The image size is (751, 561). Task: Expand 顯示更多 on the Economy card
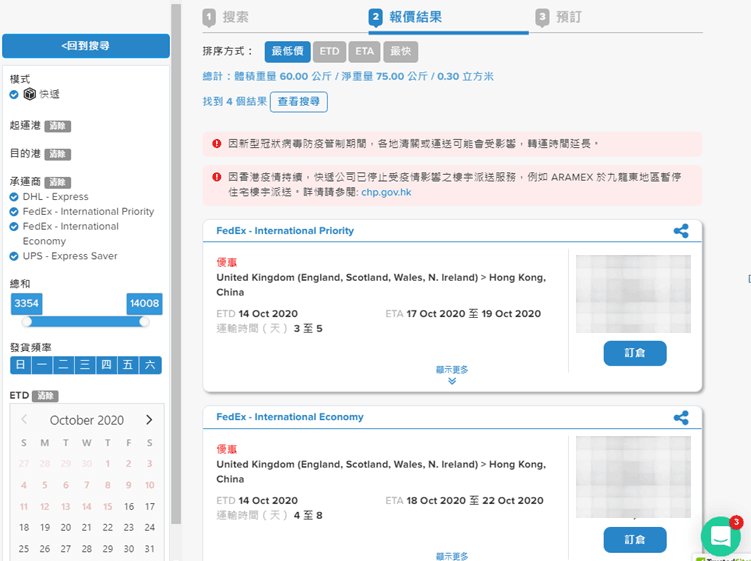[x=452, y=556]
